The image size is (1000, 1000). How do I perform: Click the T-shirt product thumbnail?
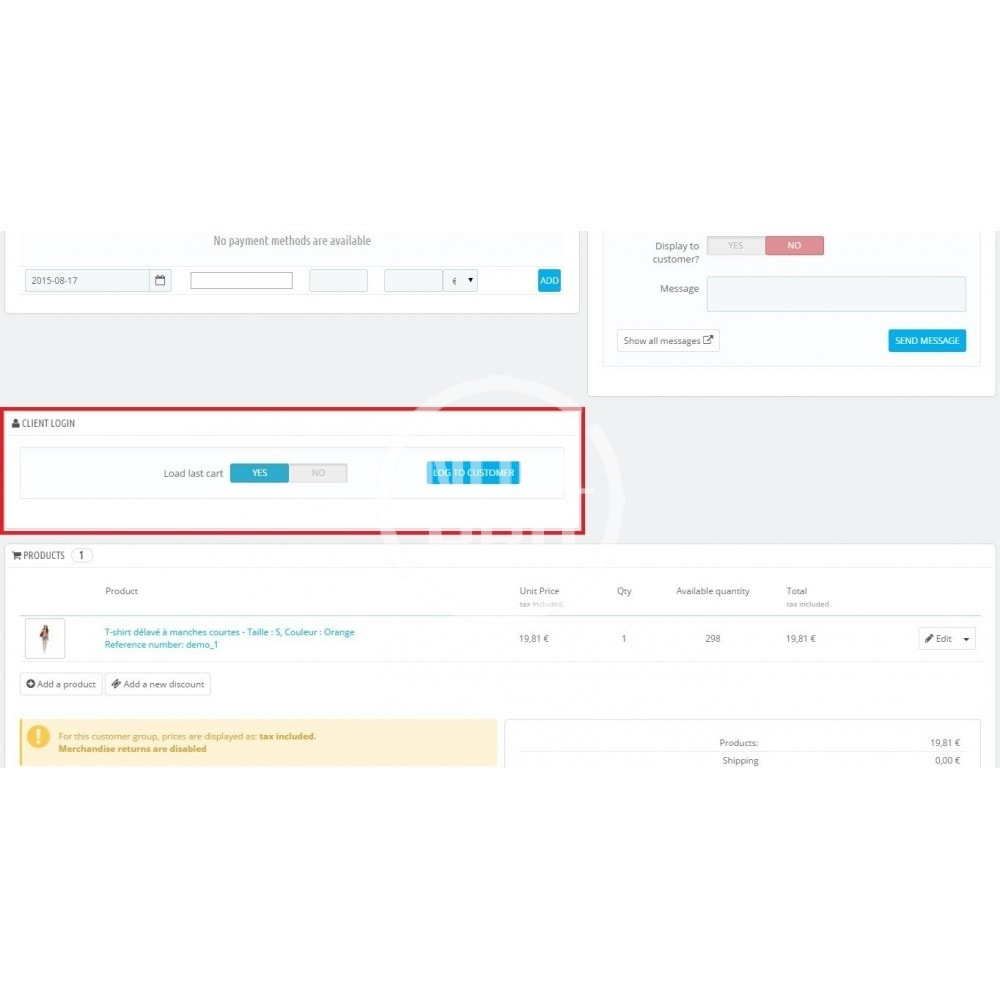click(45, 638)
